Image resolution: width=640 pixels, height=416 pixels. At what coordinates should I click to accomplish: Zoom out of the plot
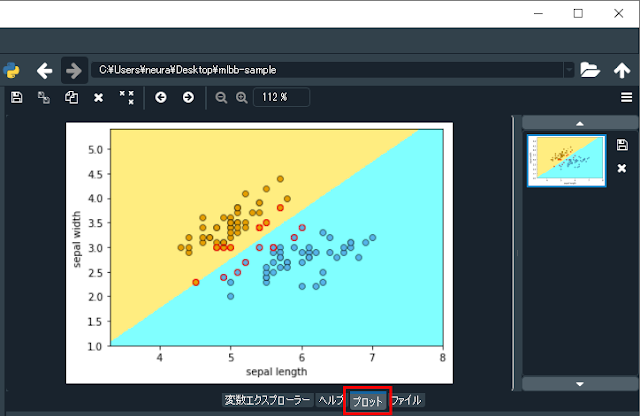click(221, 98)
